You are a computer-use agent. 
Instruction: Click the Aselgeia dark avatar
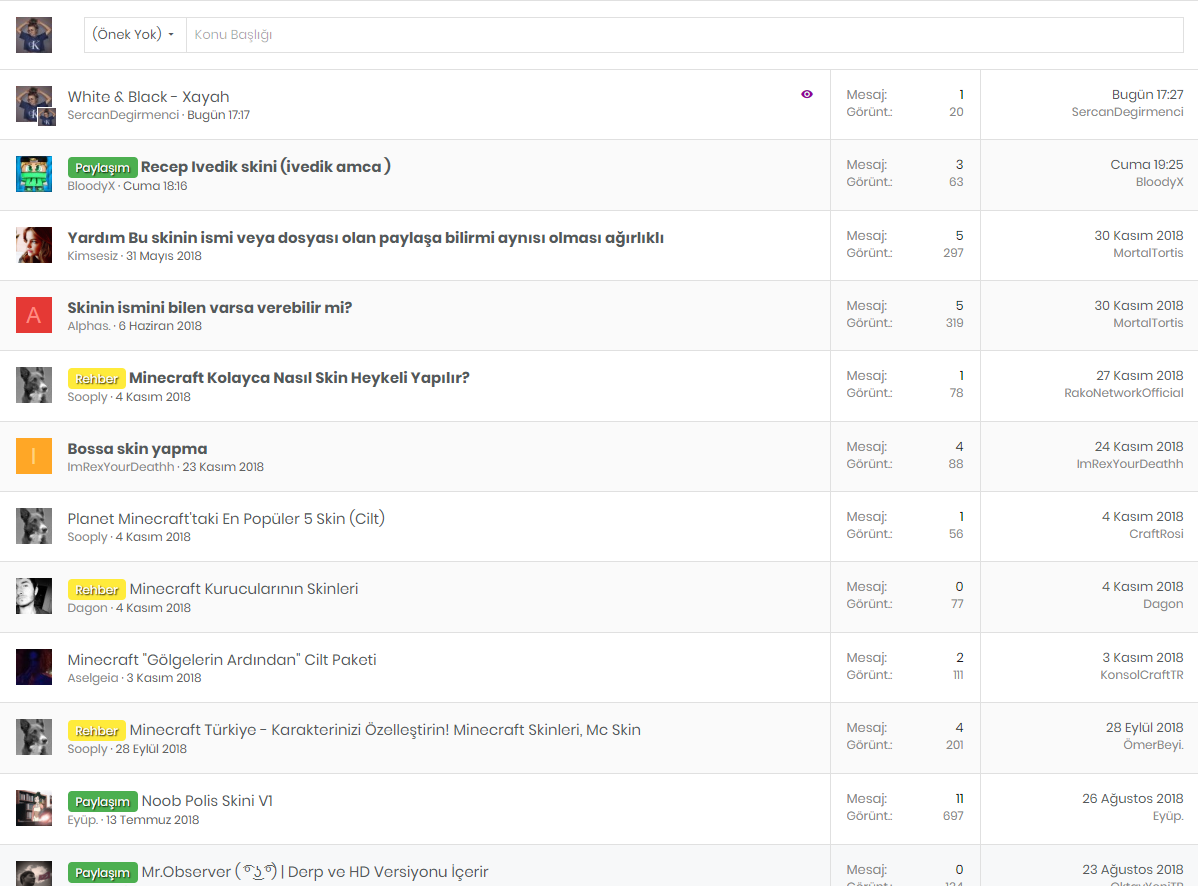pos(34,668)
